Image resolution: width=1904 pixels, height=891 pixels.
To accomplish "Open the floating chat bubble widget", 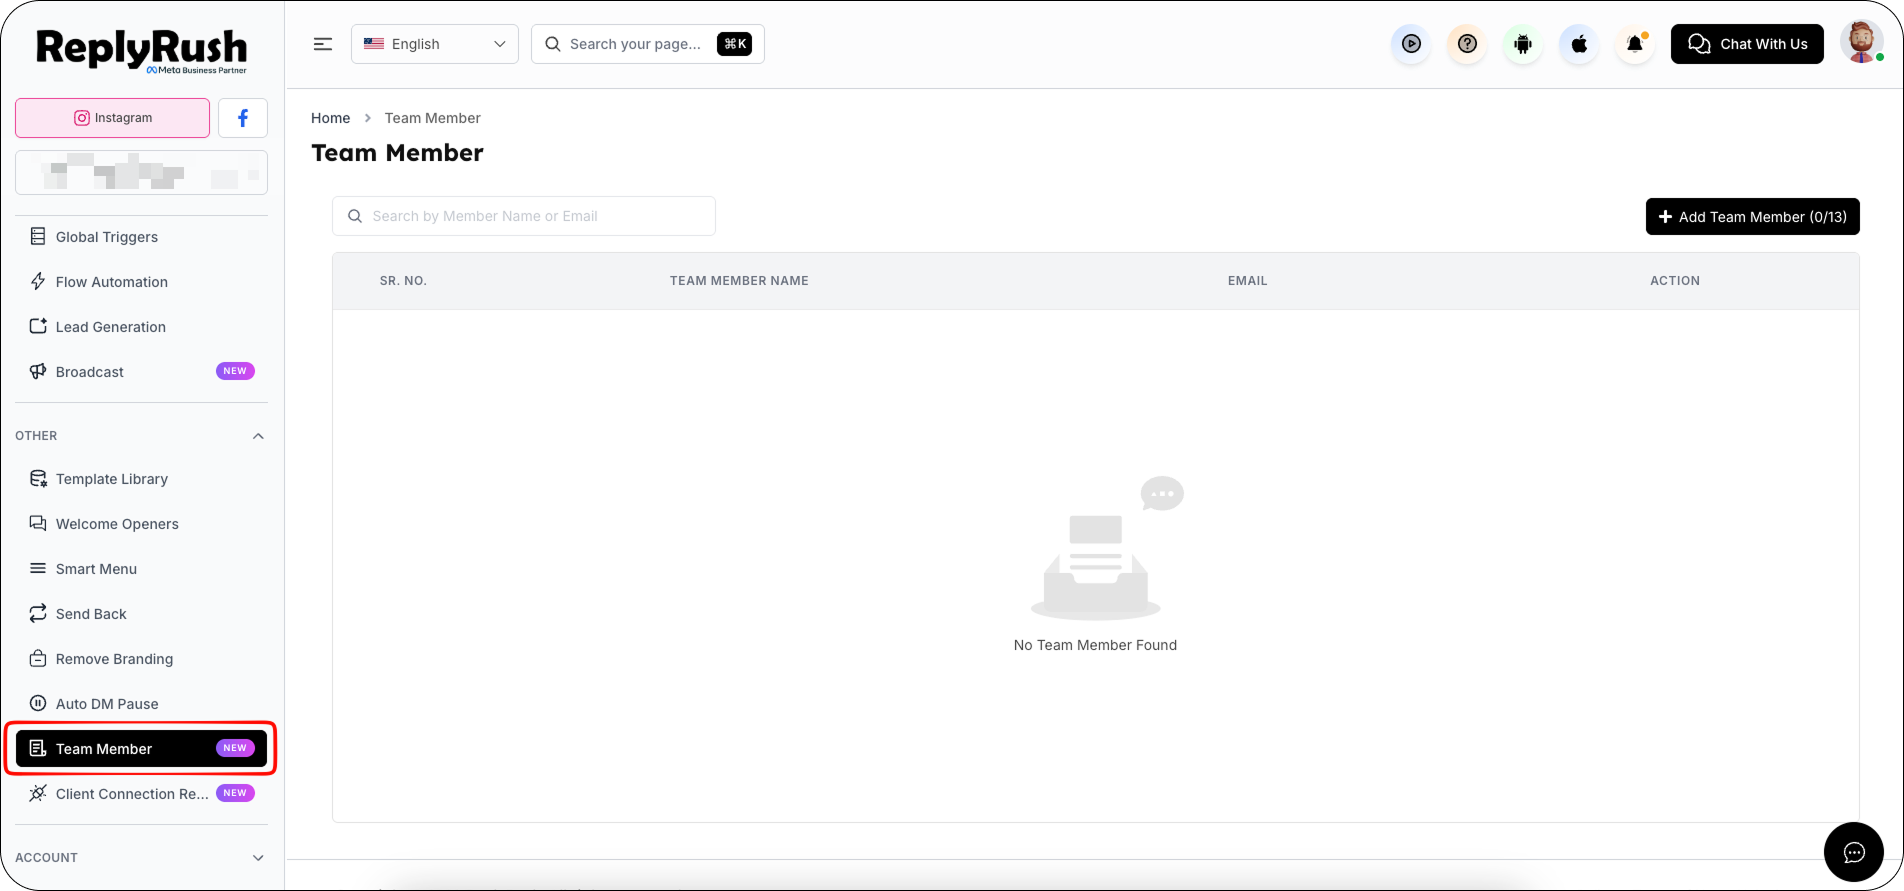I will [x=1854, y=852].
